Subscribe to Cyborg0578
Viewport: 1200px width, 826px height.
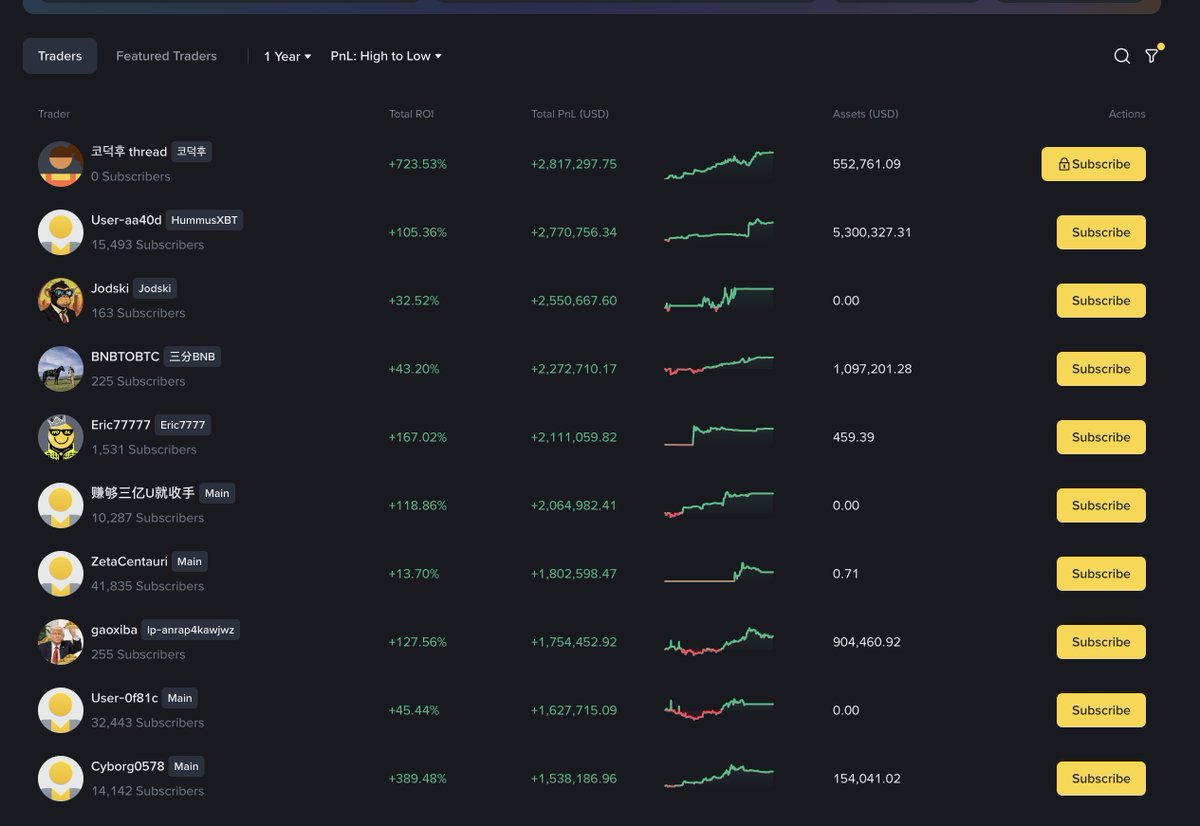[x=1101, y=778]
